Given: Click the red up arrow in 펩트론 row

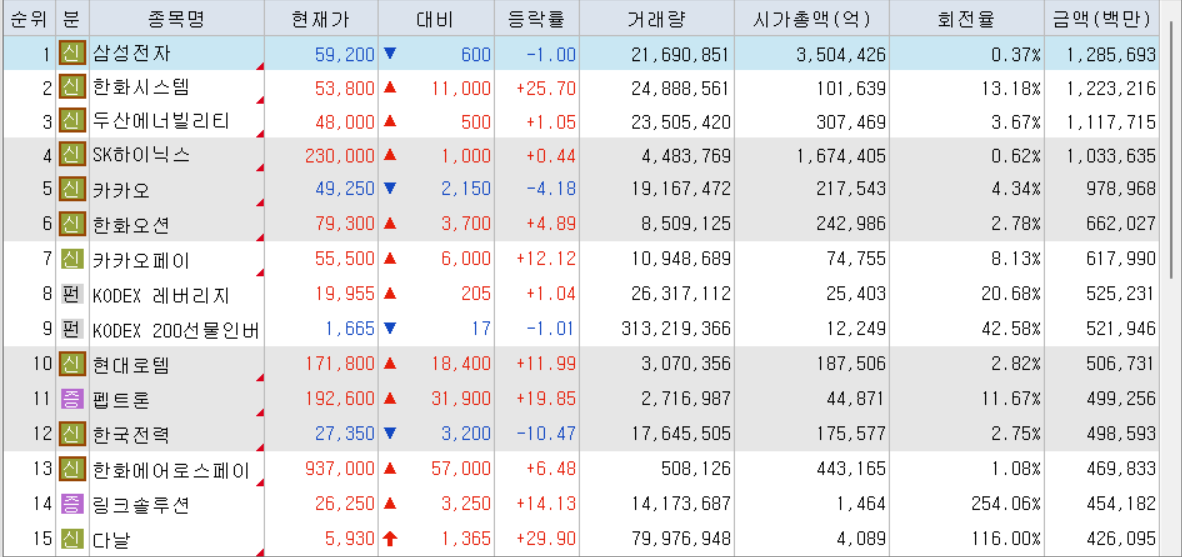Looking at the screenshot, I should click(390, 397).
